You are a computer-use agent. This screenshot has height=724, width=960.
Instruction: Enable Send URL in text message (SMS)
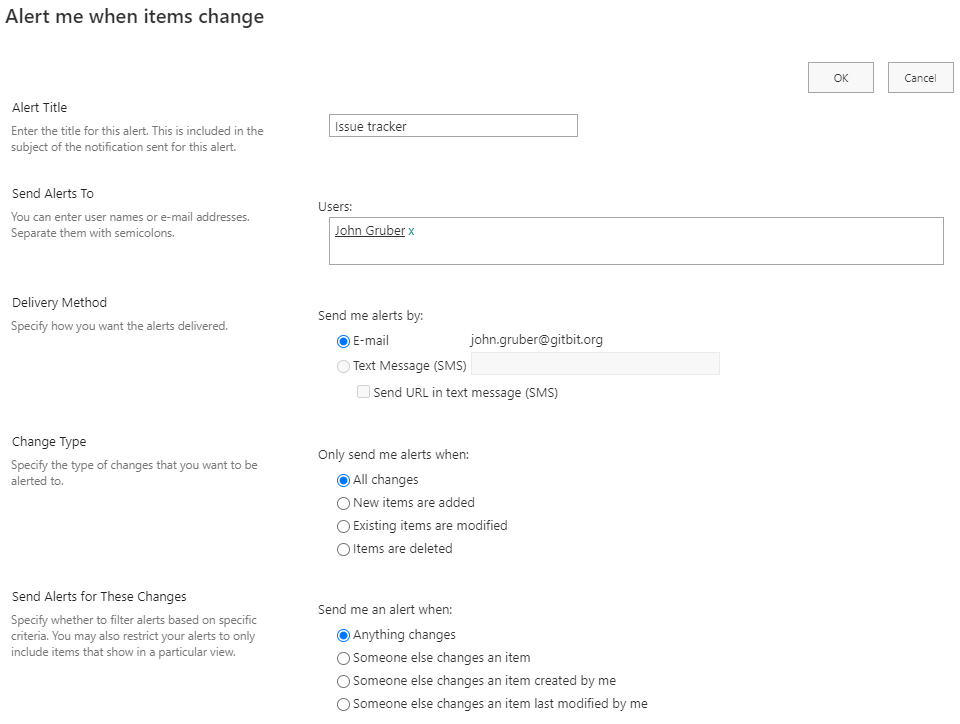363,391
